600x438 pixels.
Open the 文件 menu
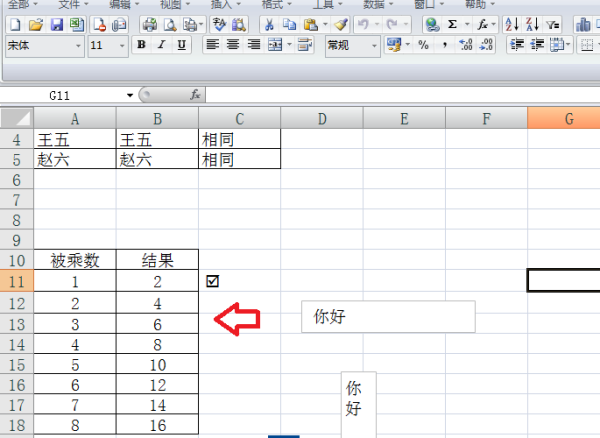73,4
